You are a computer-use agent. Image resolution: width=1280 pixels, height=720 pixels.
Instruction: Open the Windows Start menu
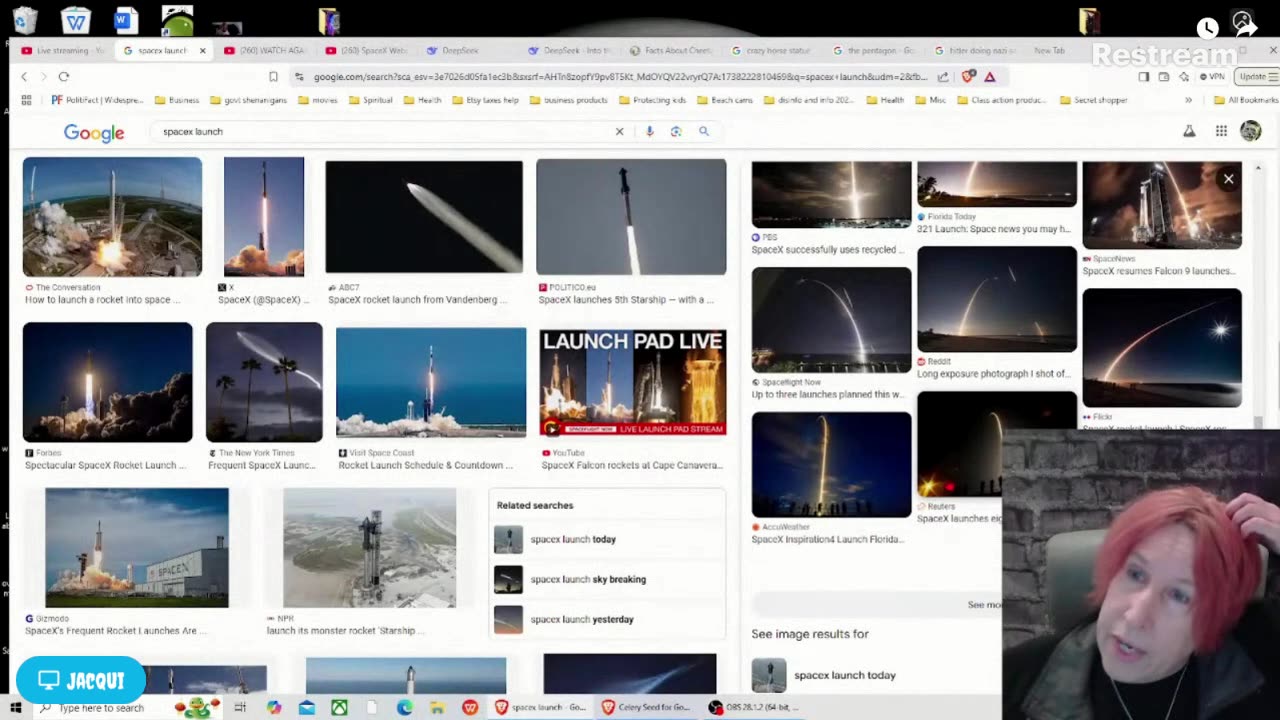click(x=15, y=708)
